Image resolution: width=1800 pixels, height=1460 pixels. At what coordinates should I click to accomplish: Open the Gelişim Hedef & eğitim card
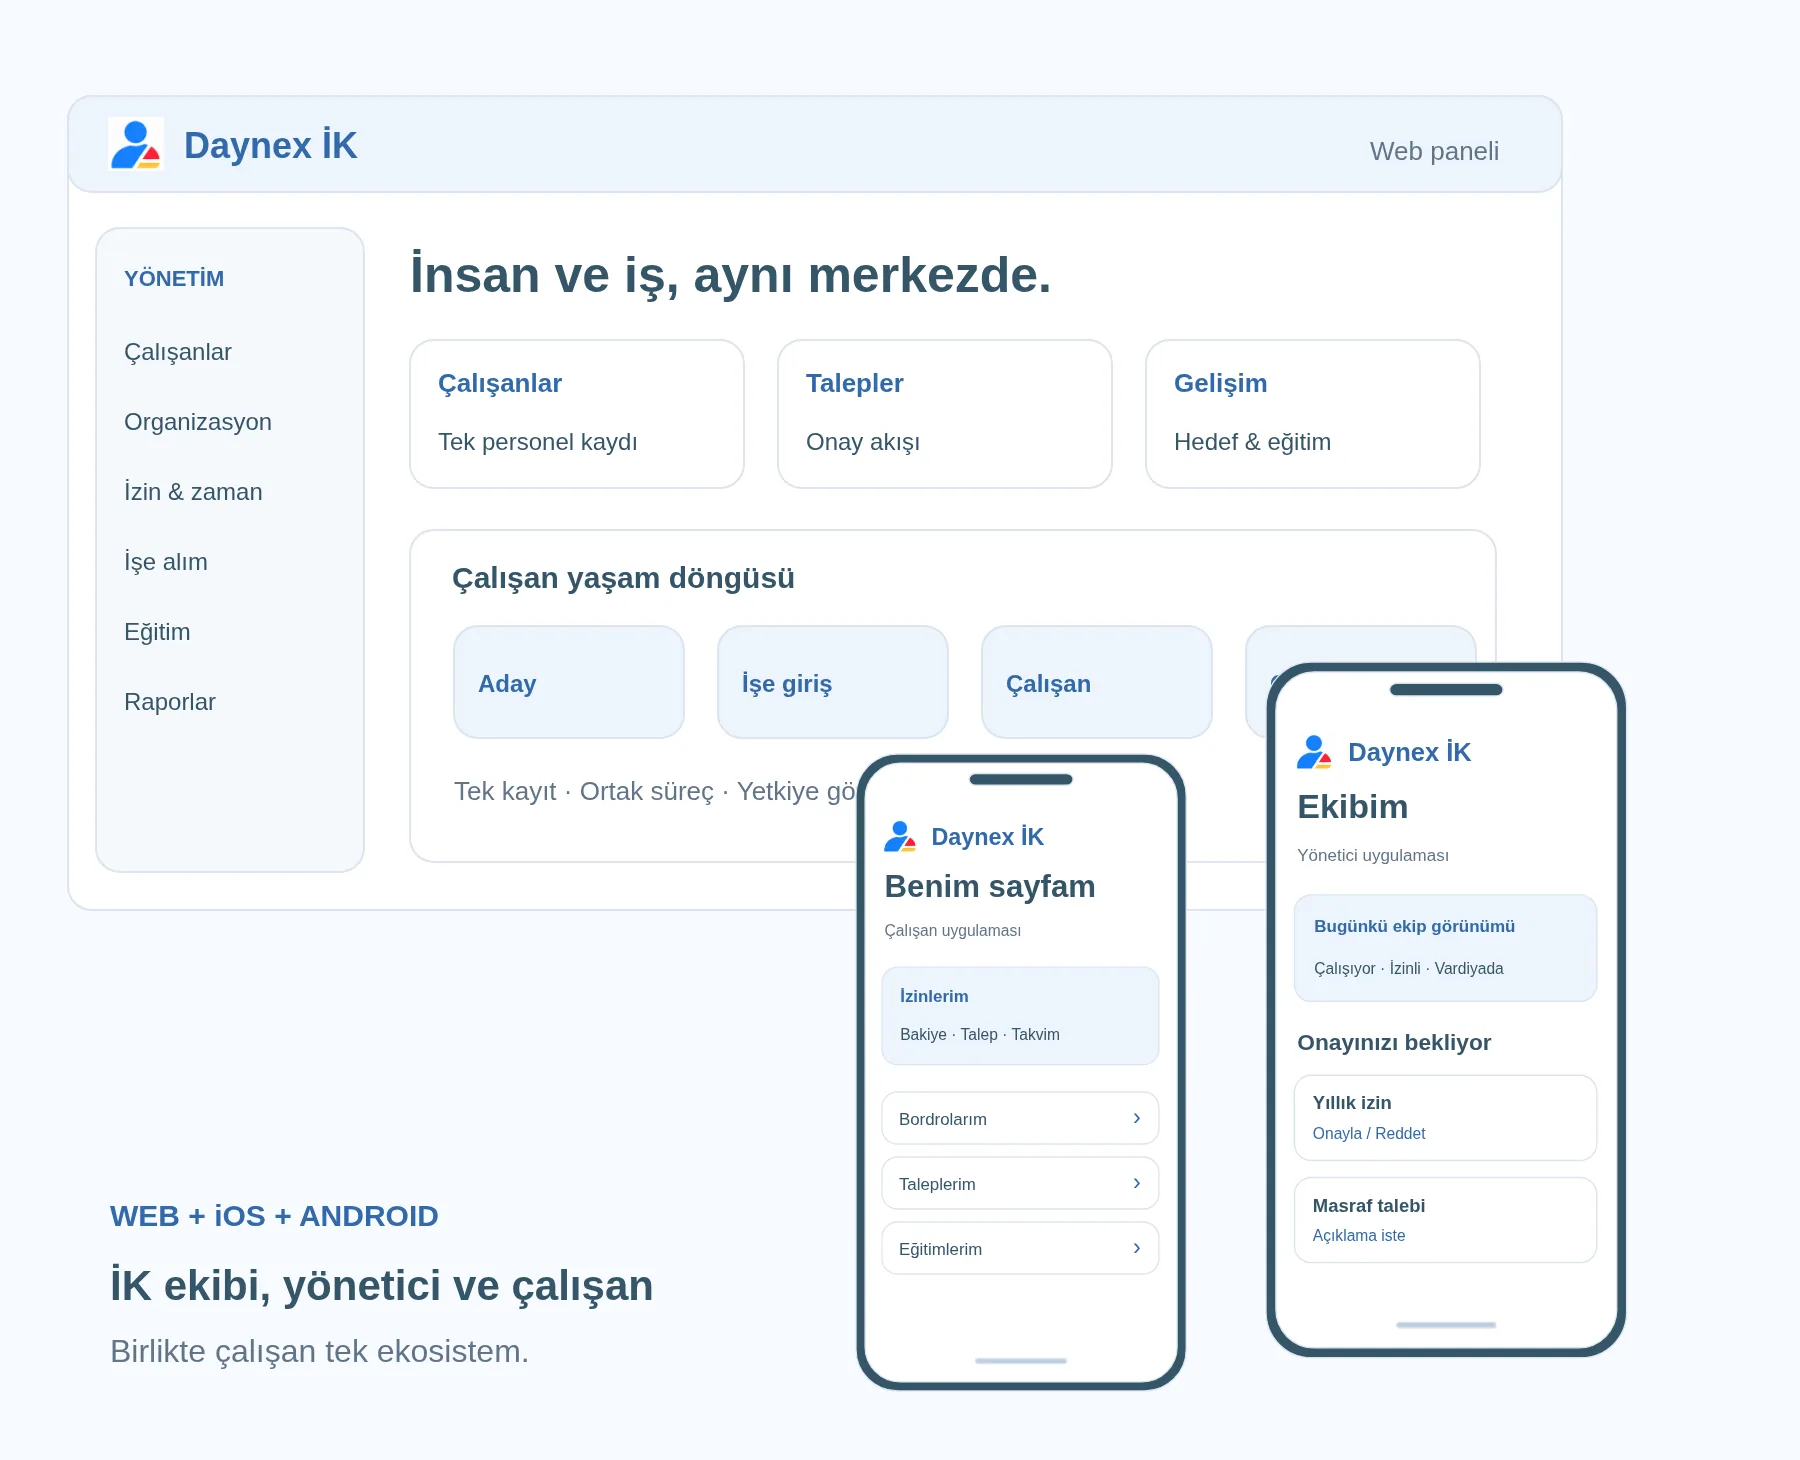pos(1313,414)
